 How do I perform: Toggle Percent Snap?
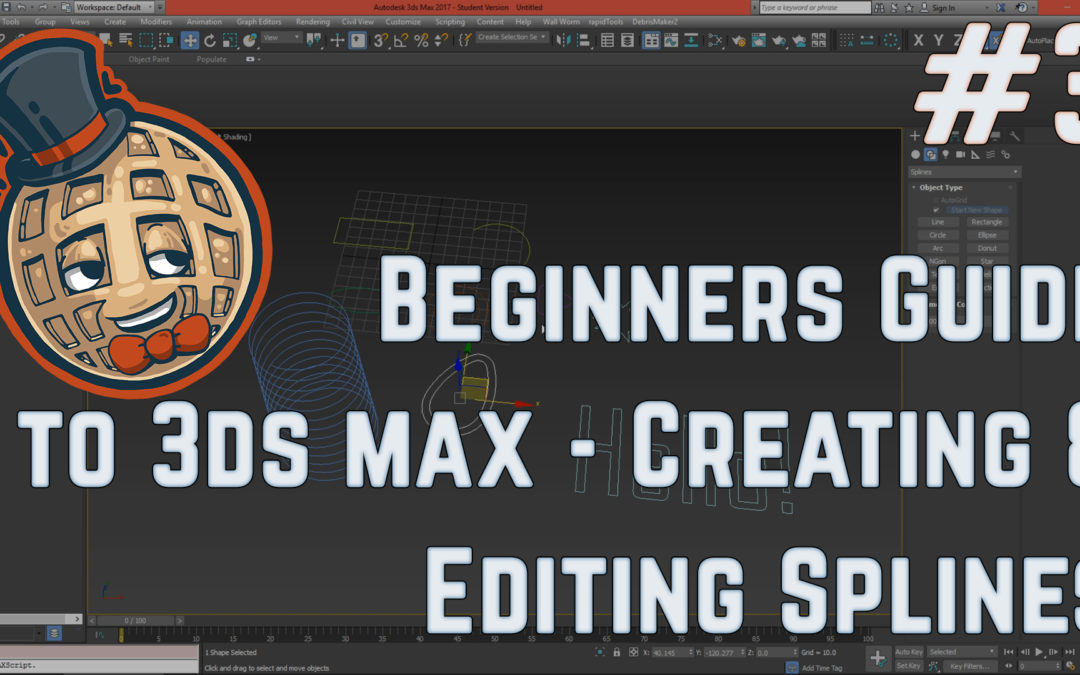421,41
